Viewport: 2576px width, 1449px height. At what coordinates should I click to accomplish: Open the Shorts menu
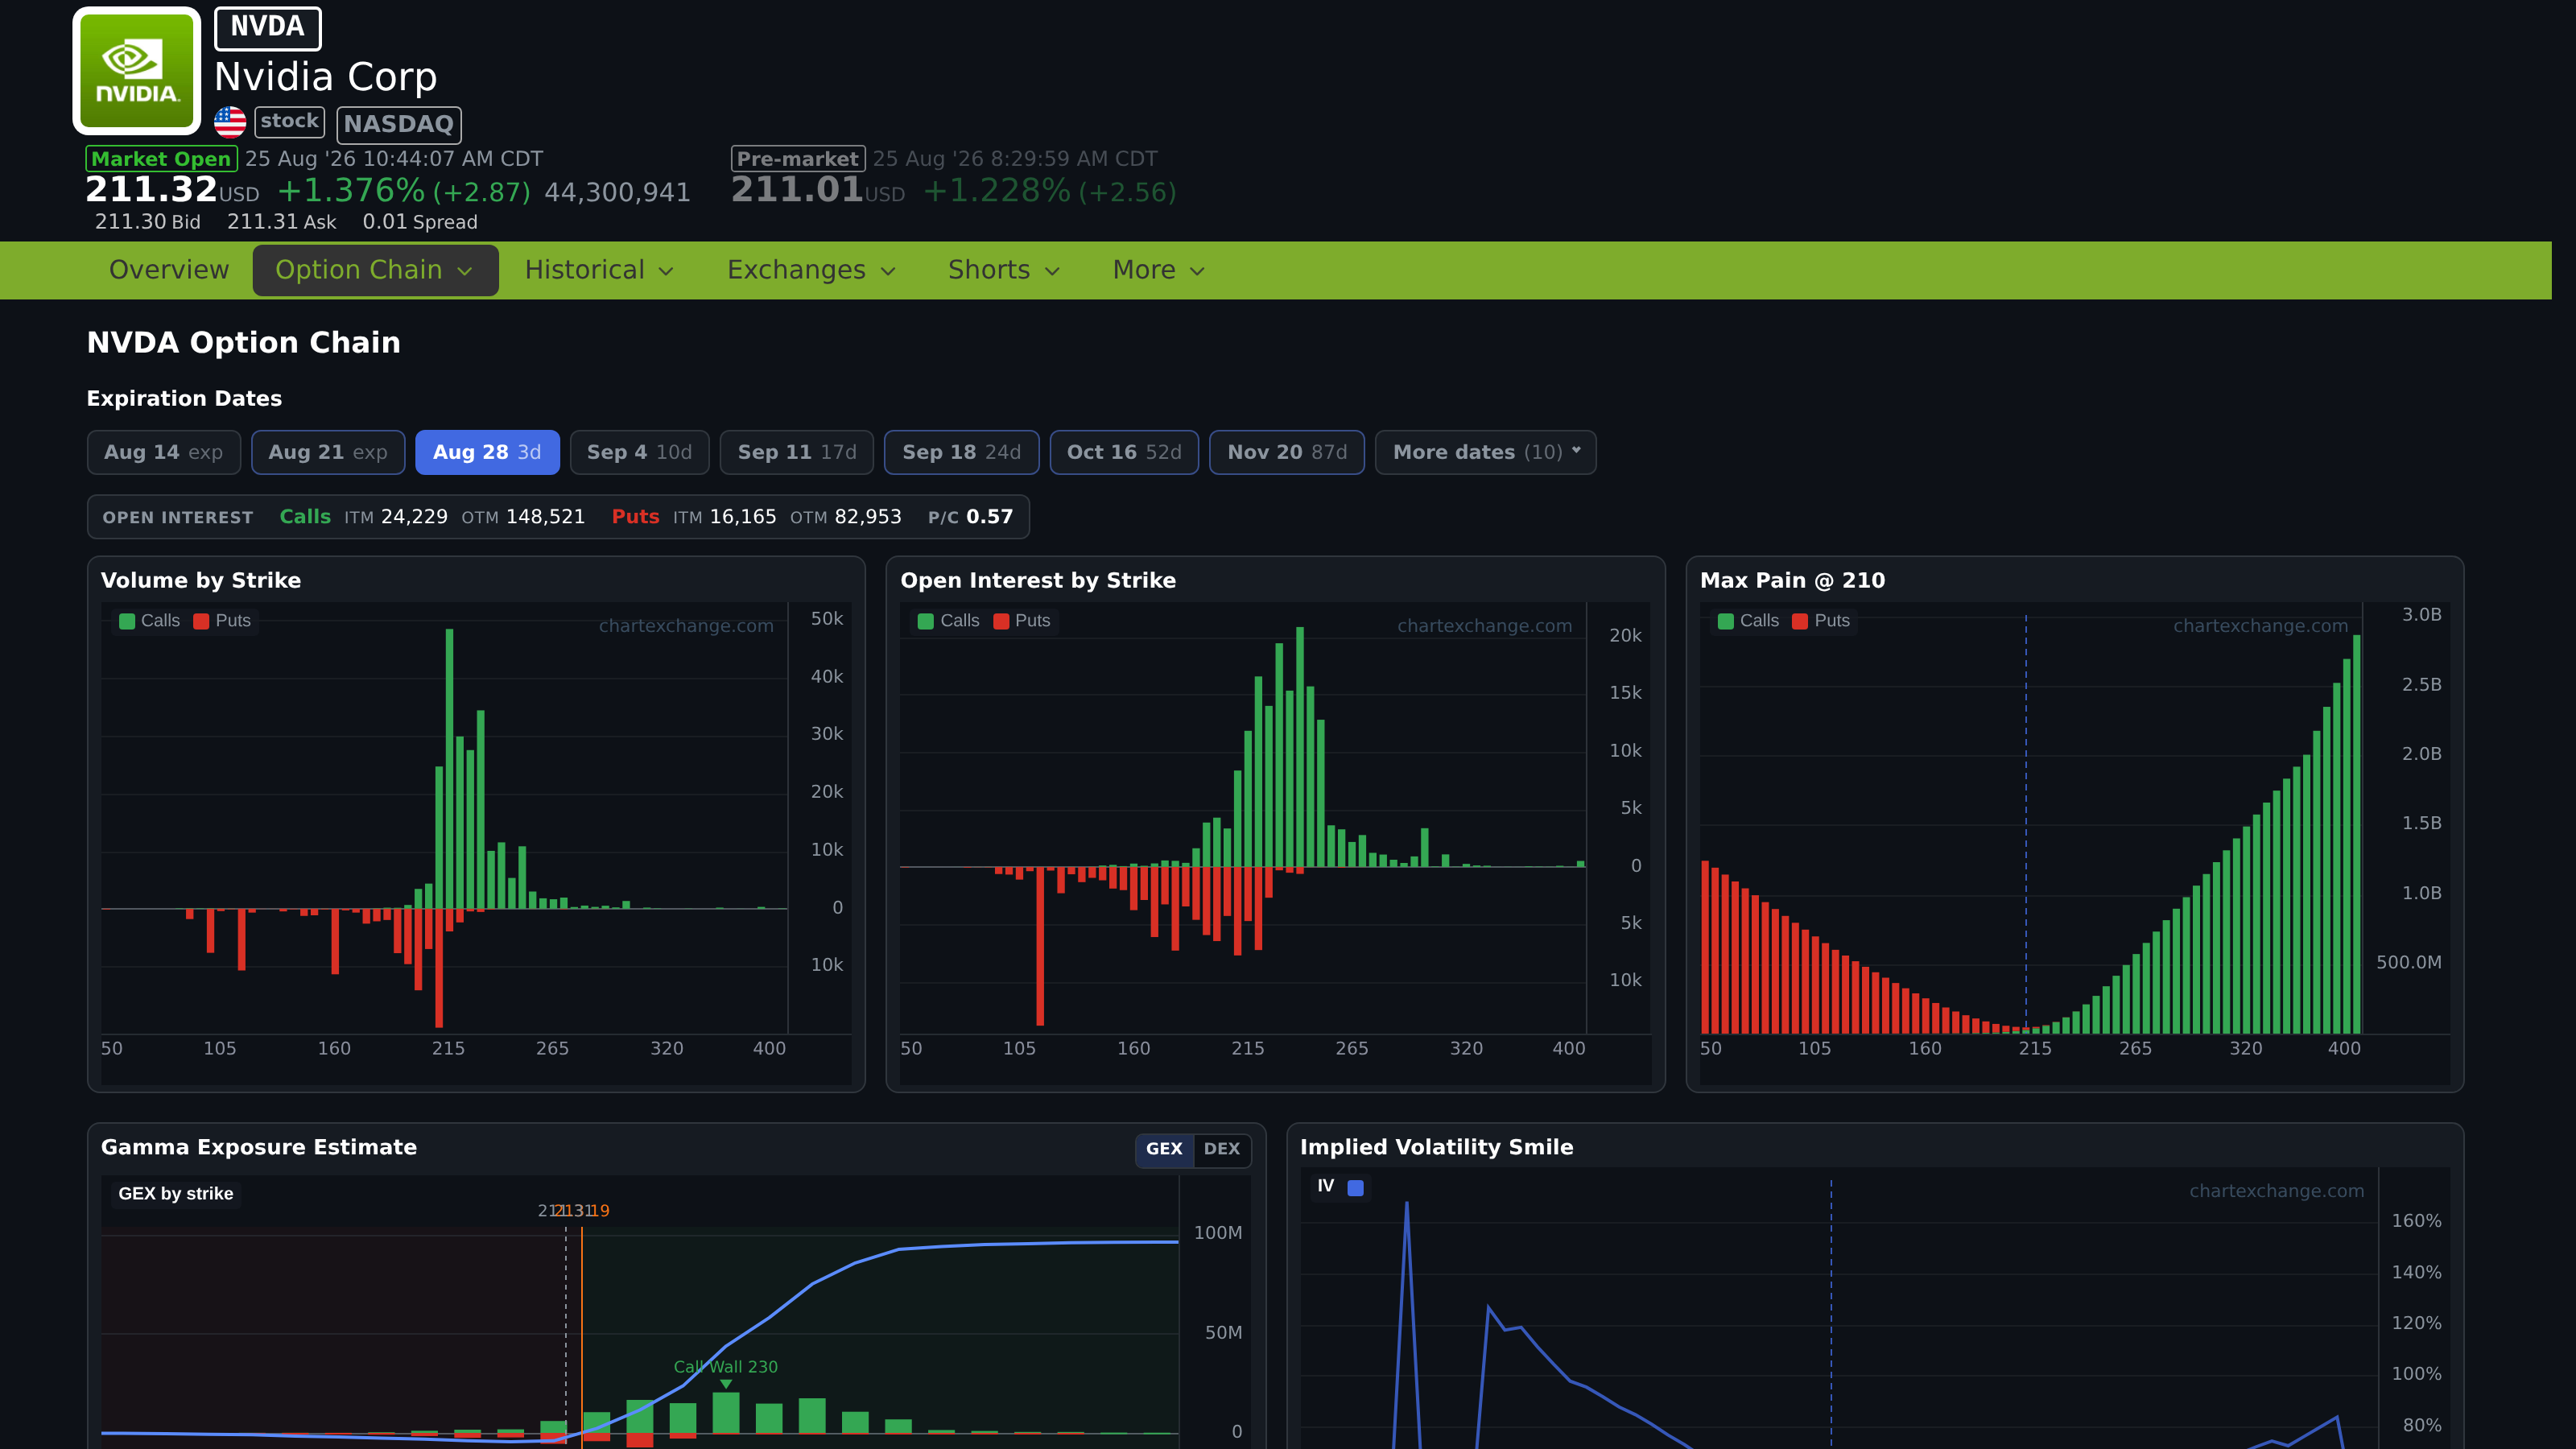click(x=1004, y=270)
